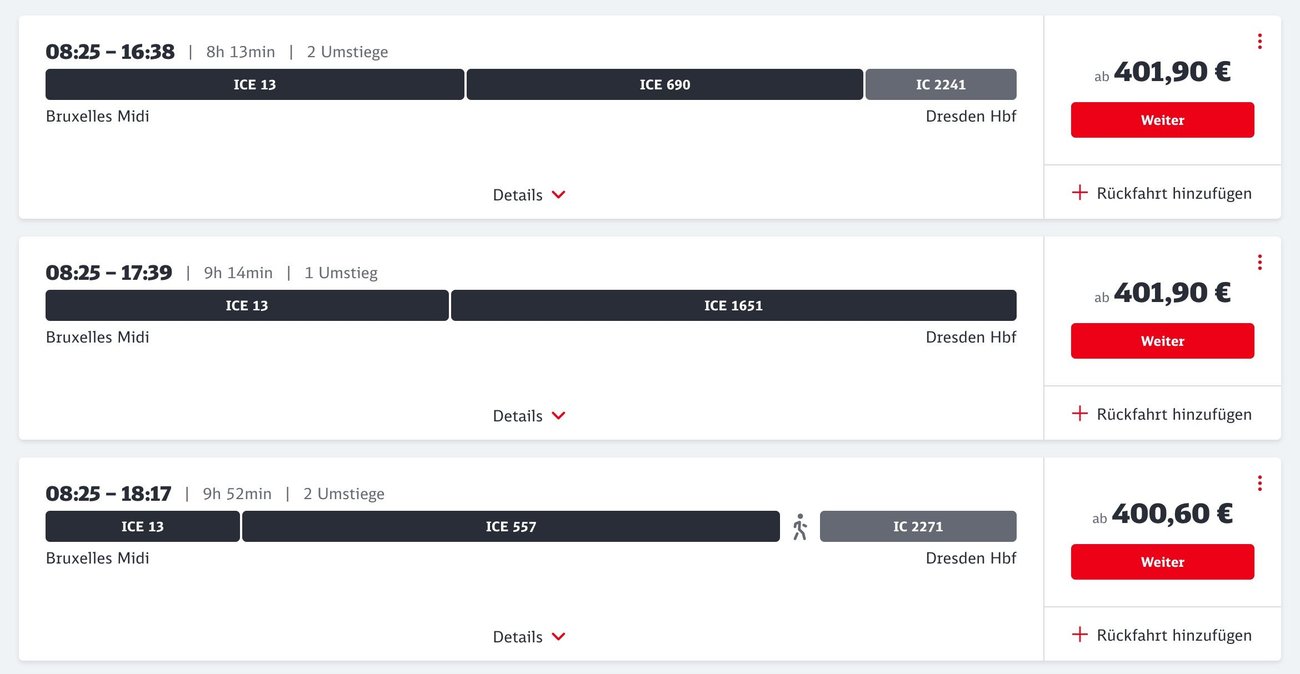Add a return trip to the first connection
1300x674 pixels.
[x=1162, y=192]
